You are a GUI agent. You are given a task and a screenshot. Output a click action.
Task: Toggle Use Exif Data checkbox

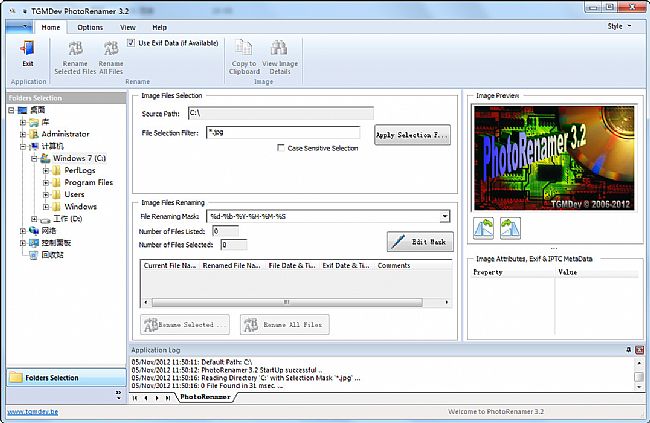(x=131, y=43)
